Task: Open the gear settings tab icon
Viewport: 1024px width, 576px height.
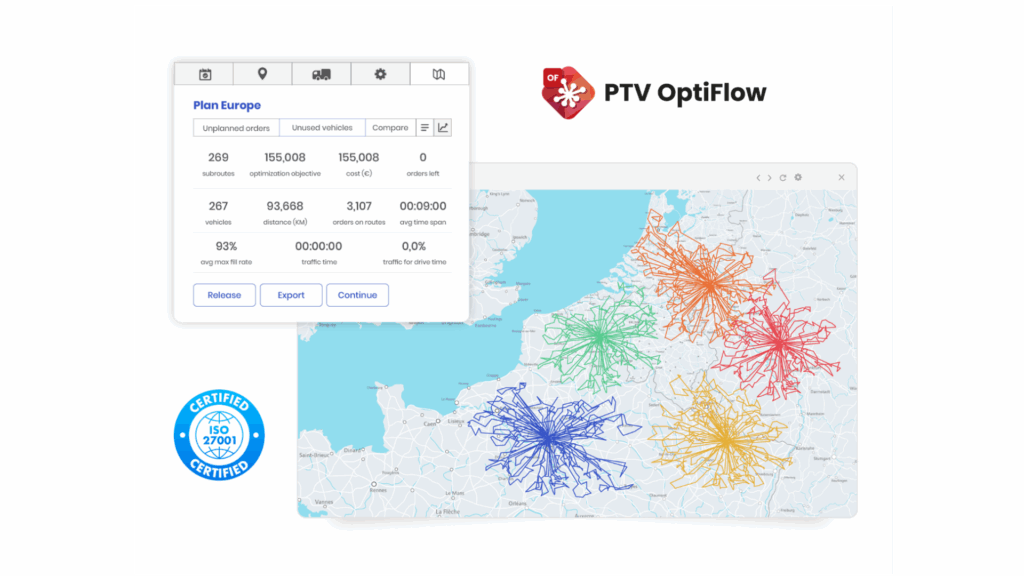Action: click(380, 73)
